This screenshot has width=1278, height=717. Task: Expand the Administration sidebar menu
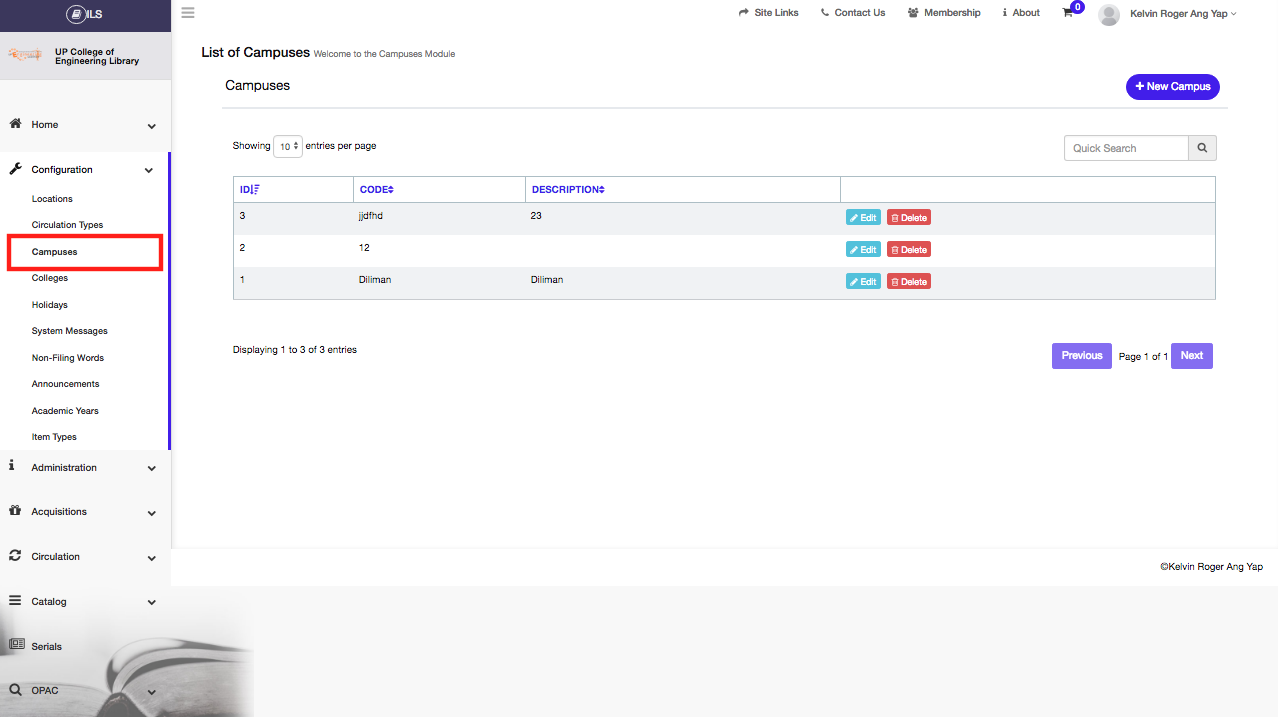tap(84, 468)
